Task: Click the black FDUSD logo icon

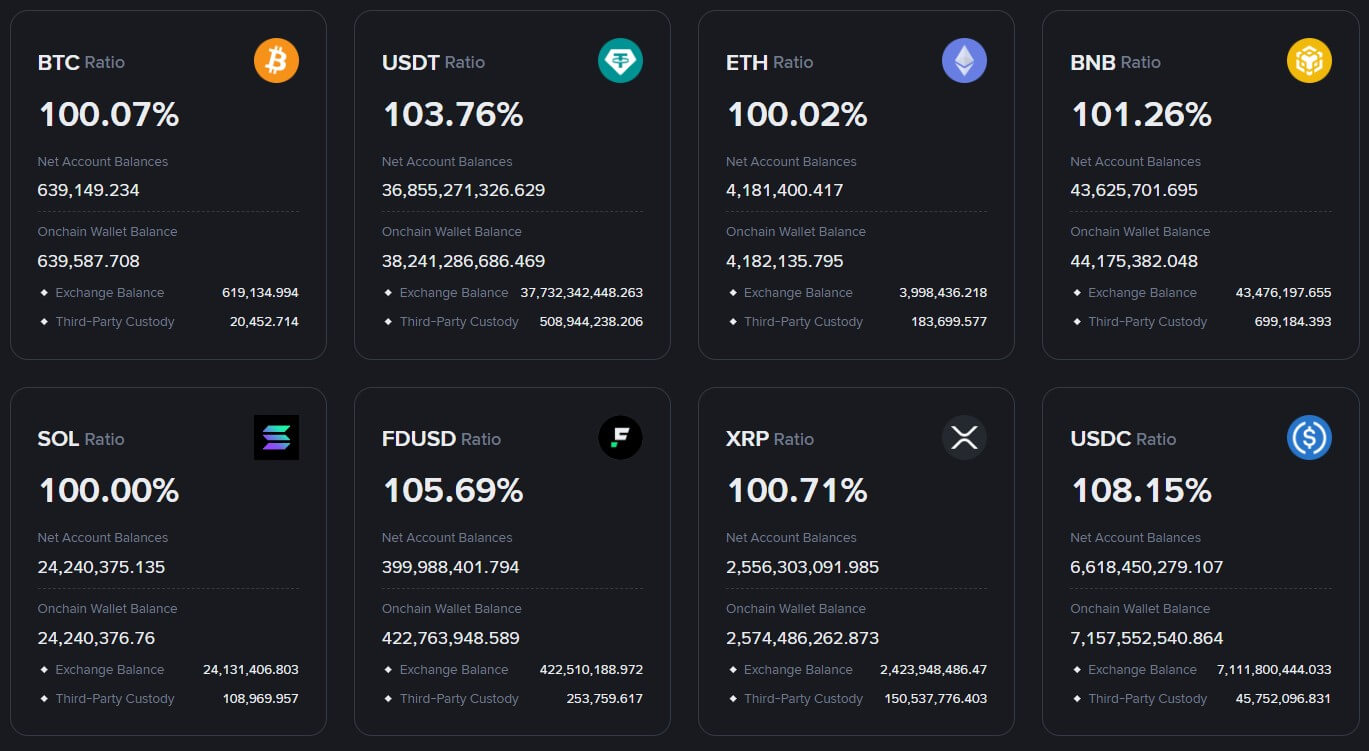Action: [x=620, y=438]
